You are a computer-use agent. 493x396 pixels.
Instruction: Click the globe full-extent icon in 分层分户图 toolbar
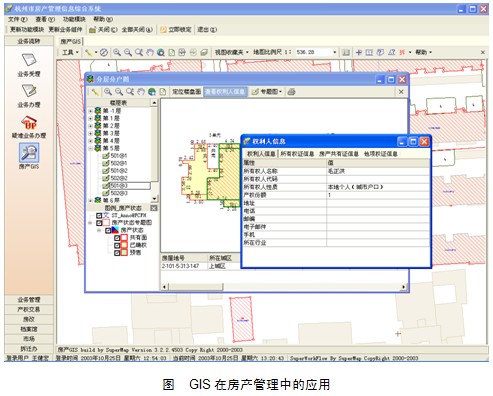[152, 92]
